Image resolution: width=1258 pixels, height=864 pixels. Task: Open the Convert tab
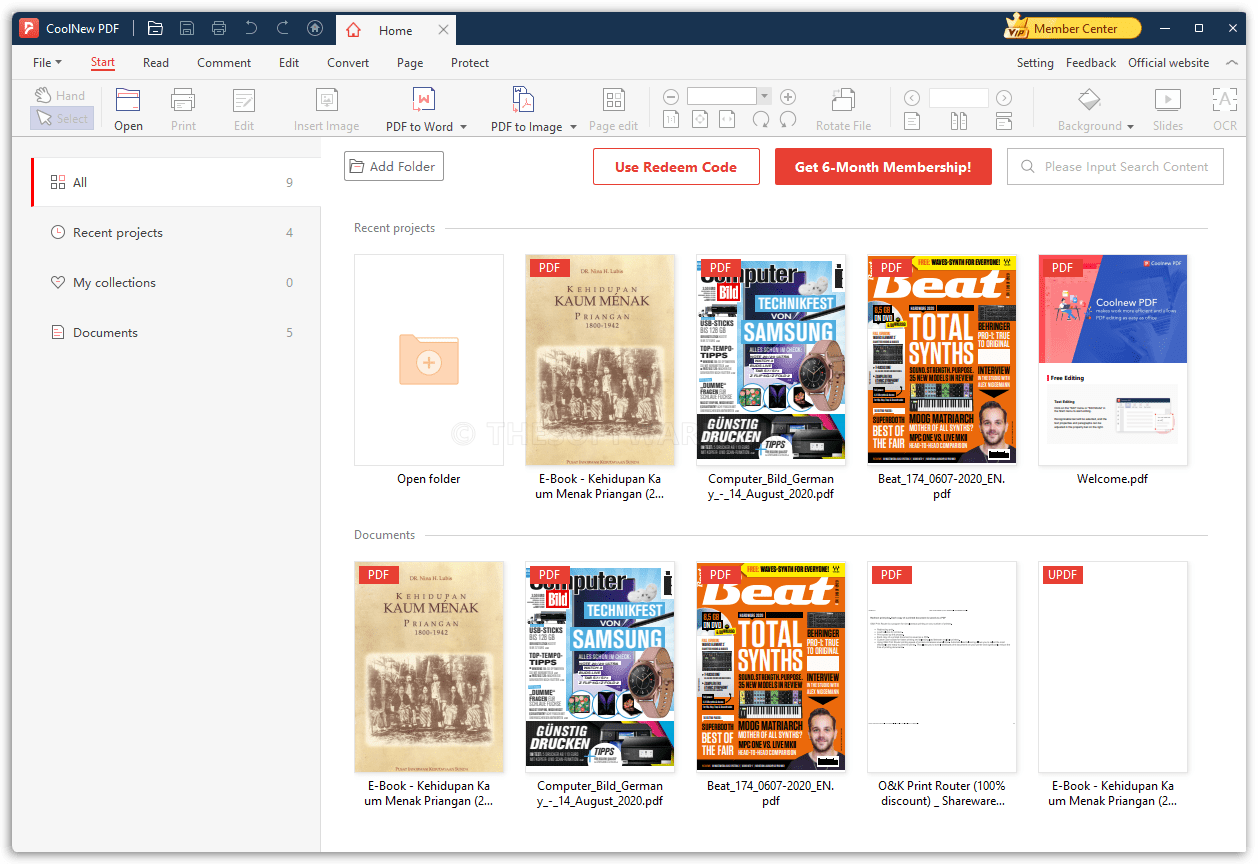[x=348, y=63]
